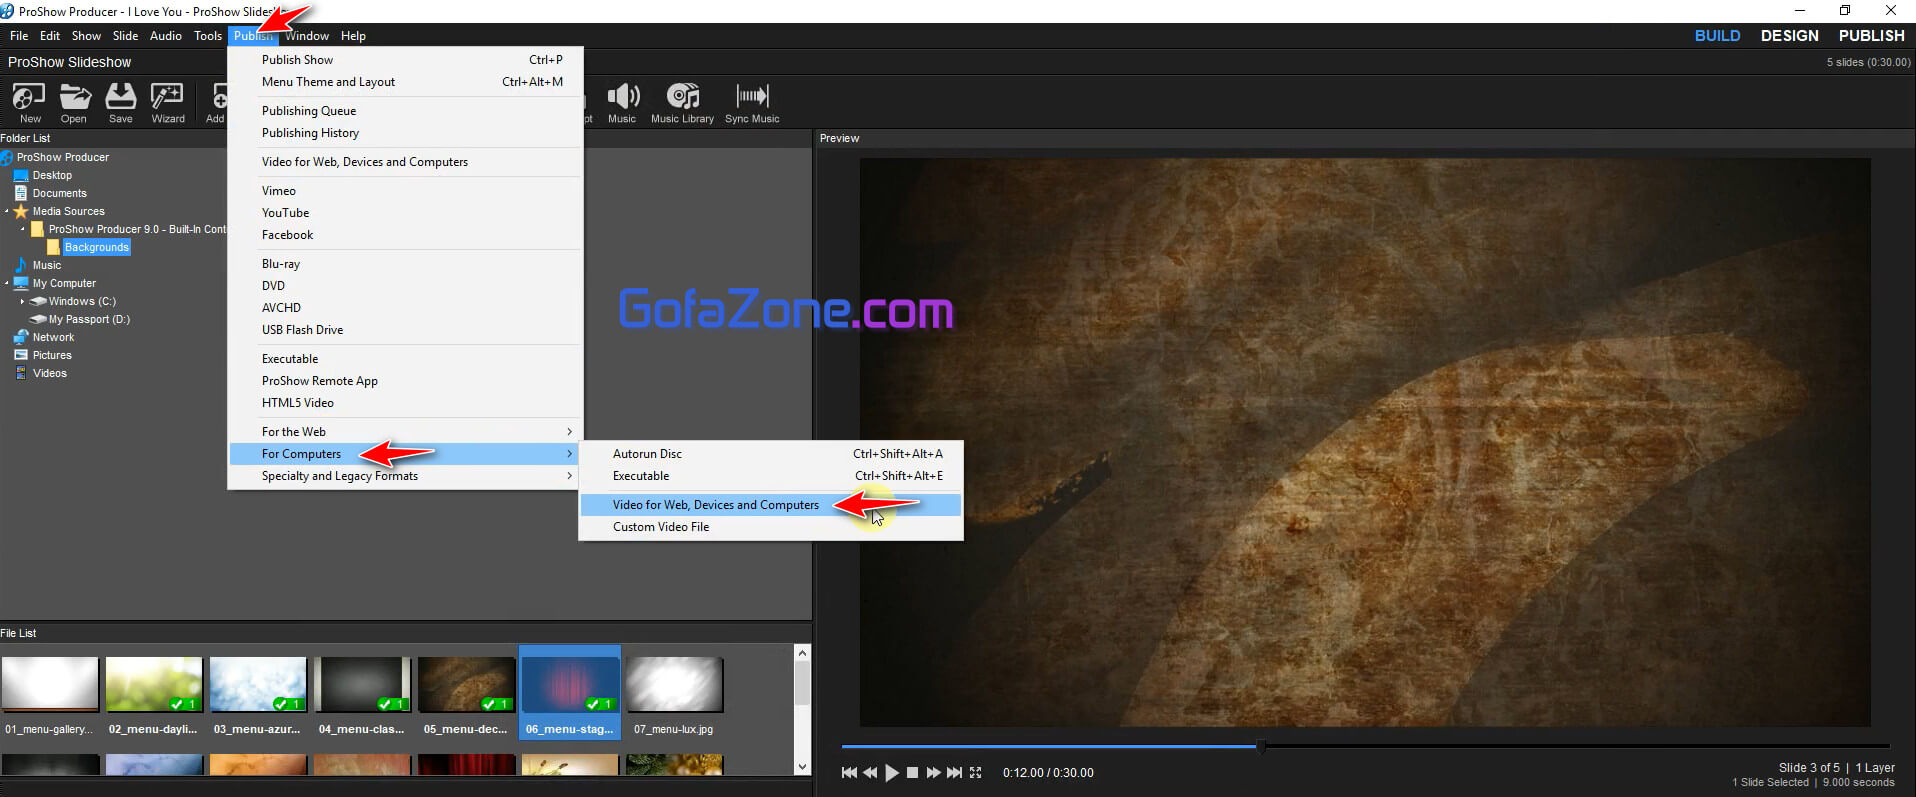Expand the For the Web submenu

[x=405, y=432]
